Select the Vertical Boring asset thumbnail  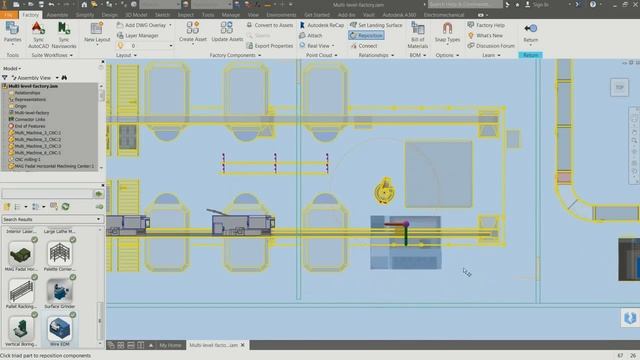[x=21, y=328]
